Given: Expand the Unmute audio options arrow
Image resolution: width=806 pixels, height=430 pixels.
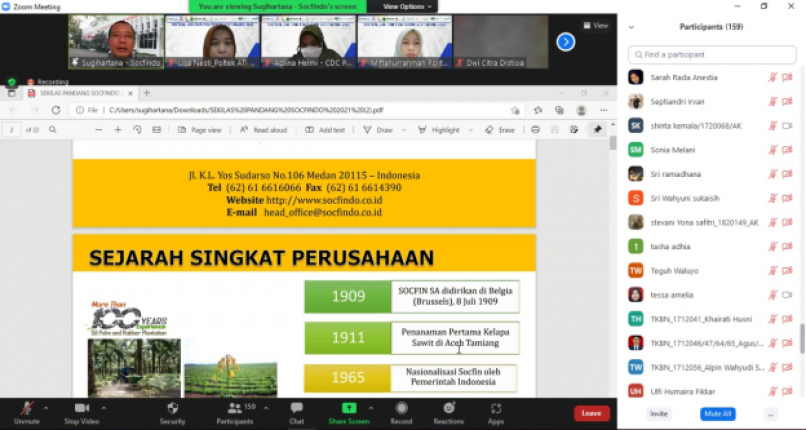Looking at the screenshot, I should click(46, 408).
